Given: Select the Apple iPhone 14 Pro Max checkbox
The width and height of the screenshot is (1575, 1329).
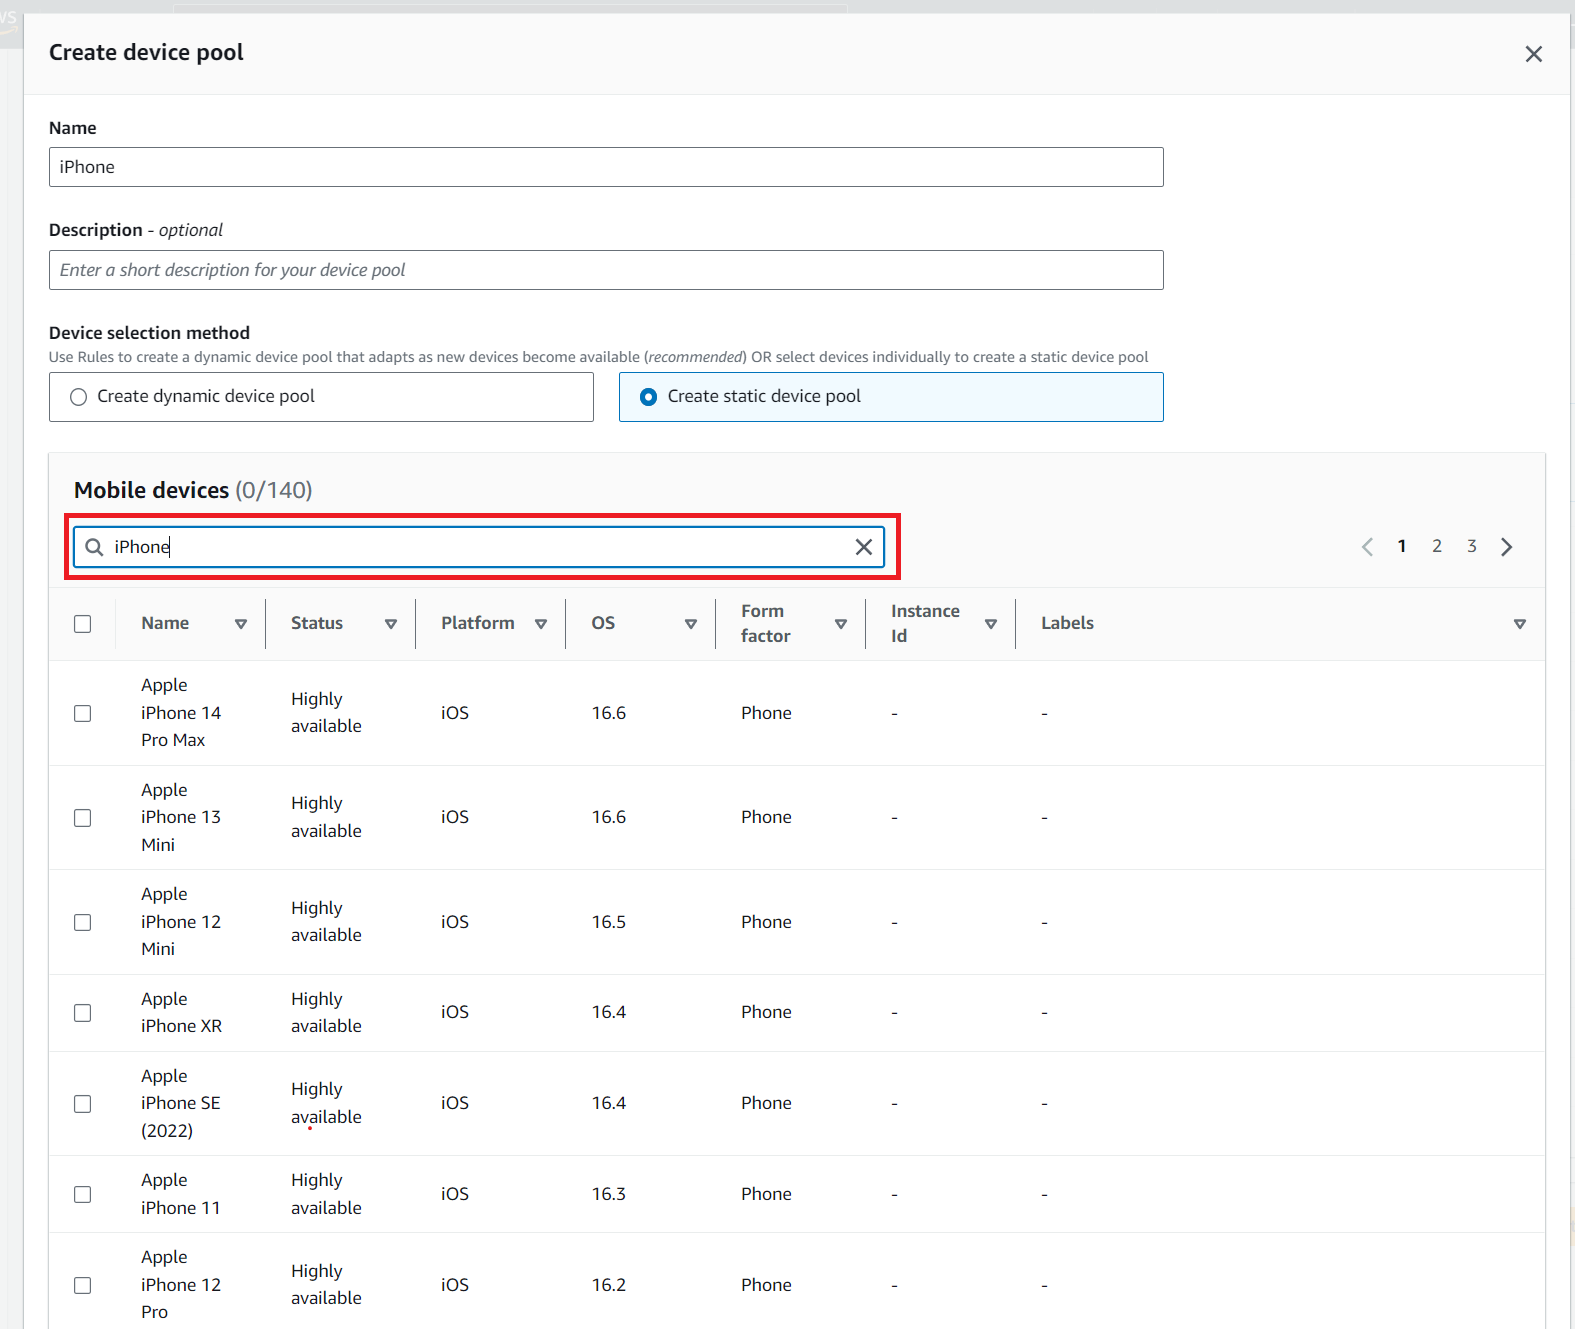Looking at the screenshot, I should pos(83,713).
